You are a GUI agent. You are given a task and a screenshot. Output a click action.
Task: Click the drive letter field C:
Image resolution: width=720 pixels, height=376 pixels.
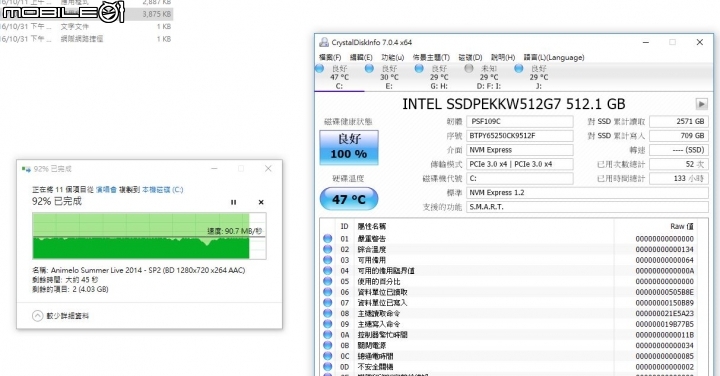point(520,179)
